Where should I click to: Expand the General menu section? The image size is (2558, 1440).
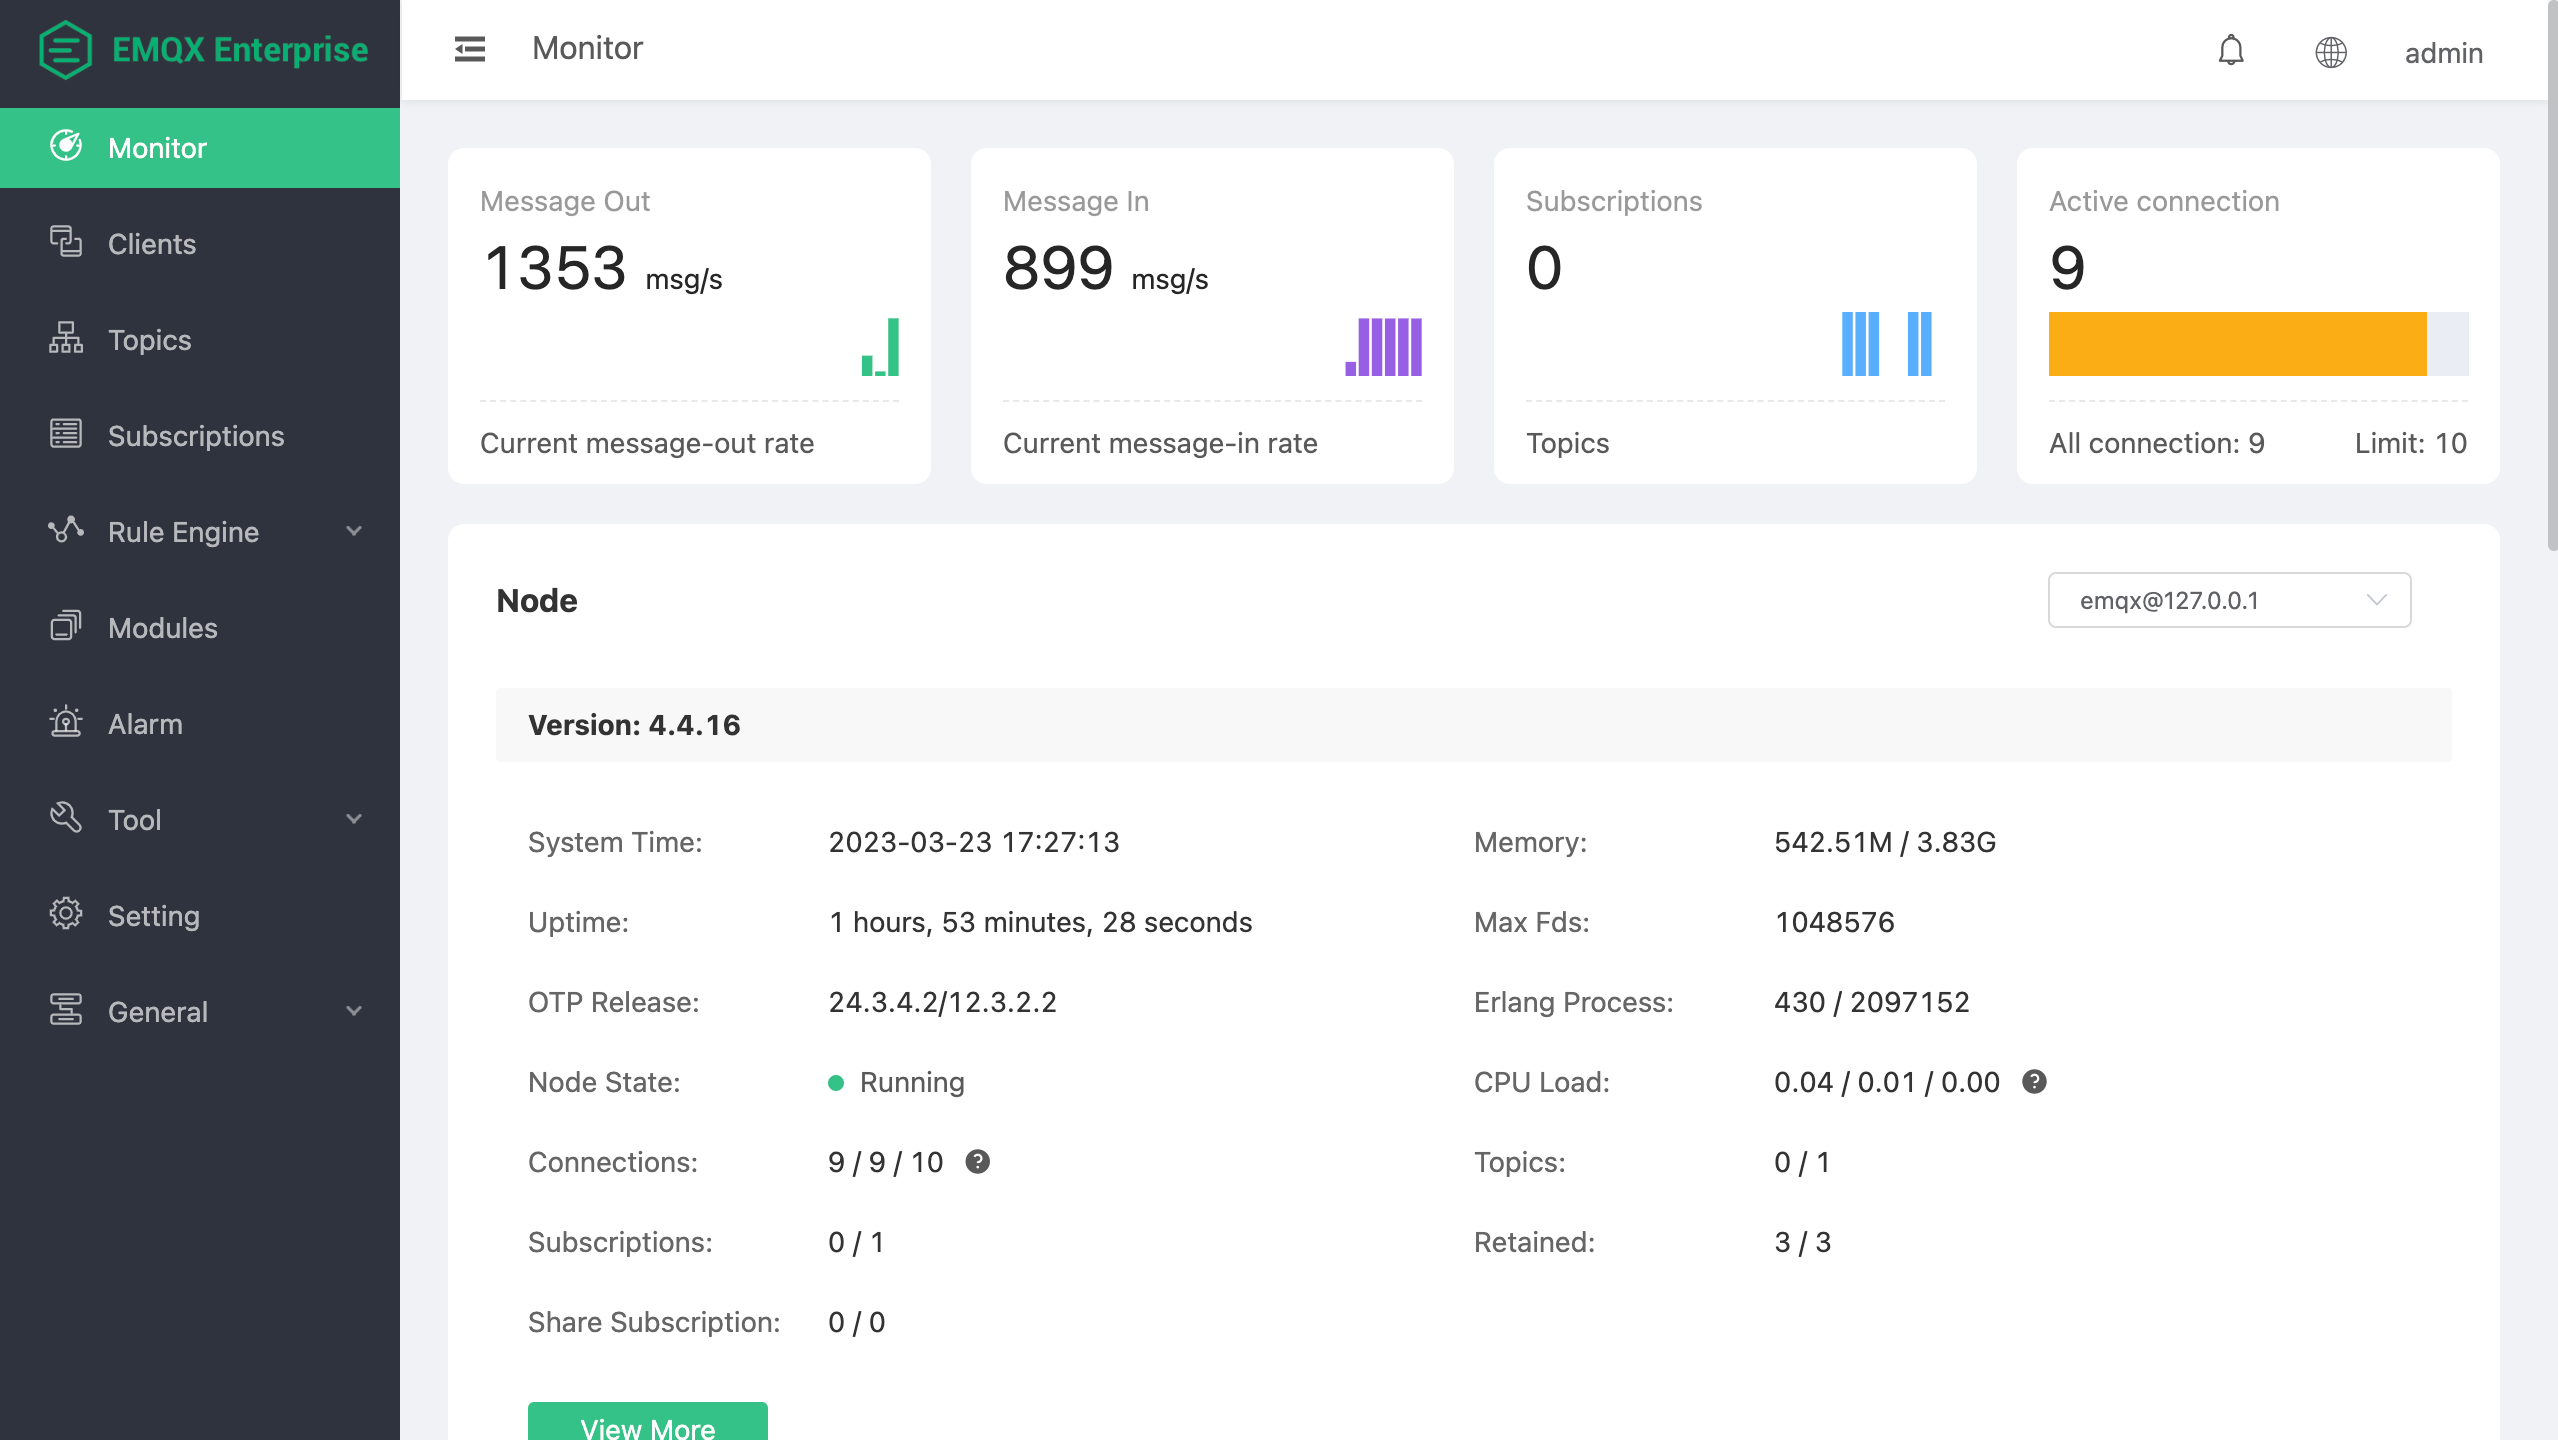200,1010
